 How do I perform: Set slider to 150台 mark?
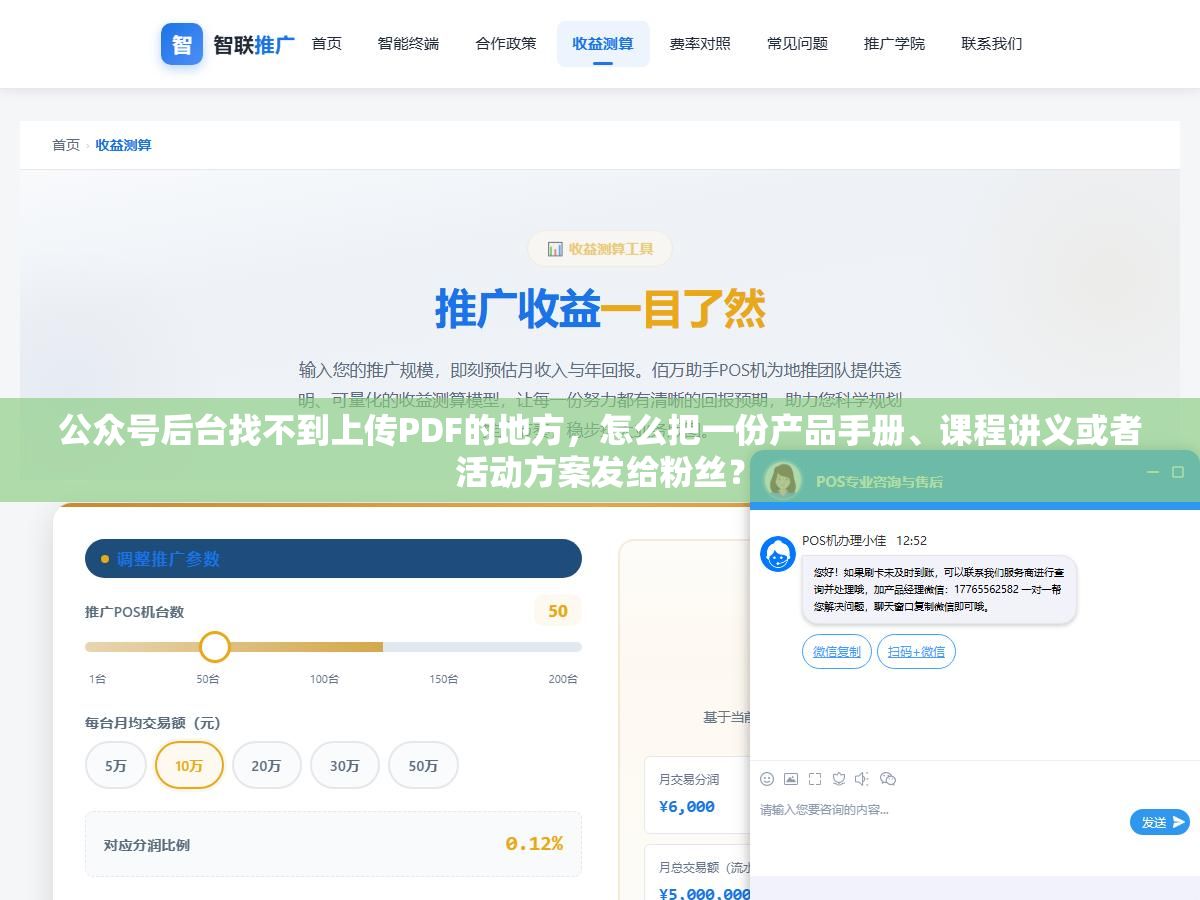(x=444, y=679)
